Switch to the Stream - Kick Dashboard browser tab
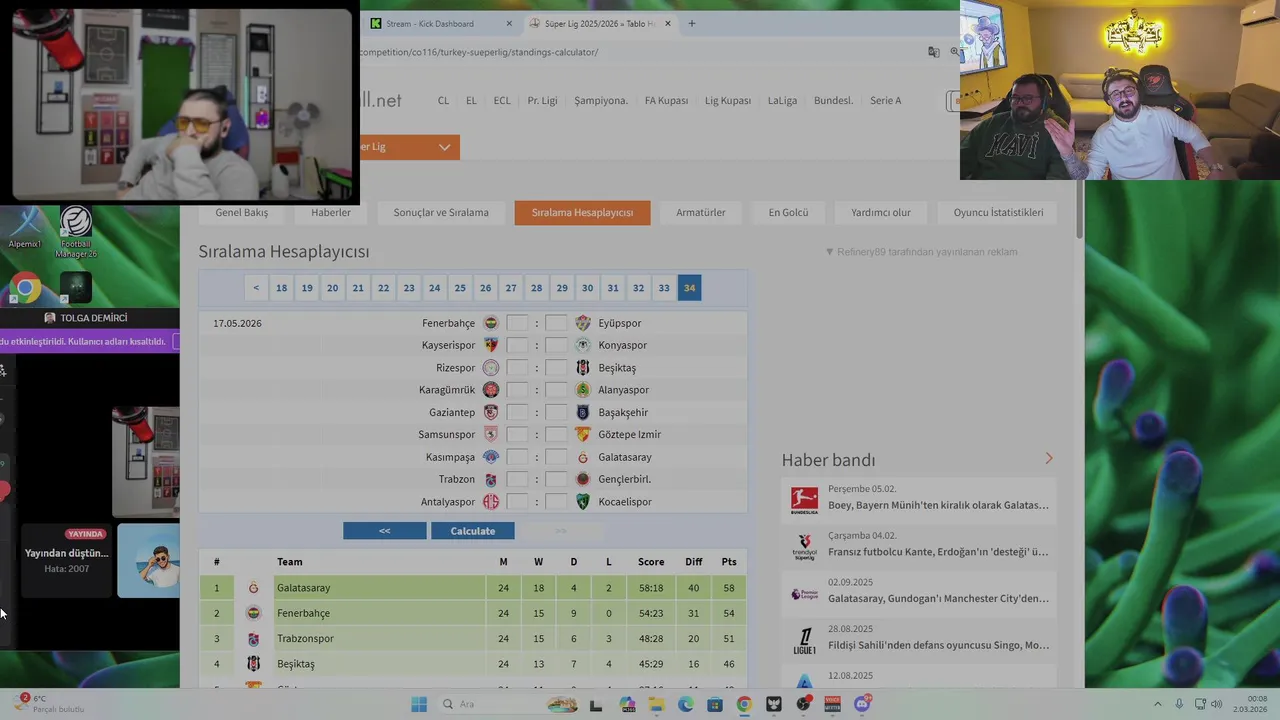1280x720 pixels. [x=430, y=23]
